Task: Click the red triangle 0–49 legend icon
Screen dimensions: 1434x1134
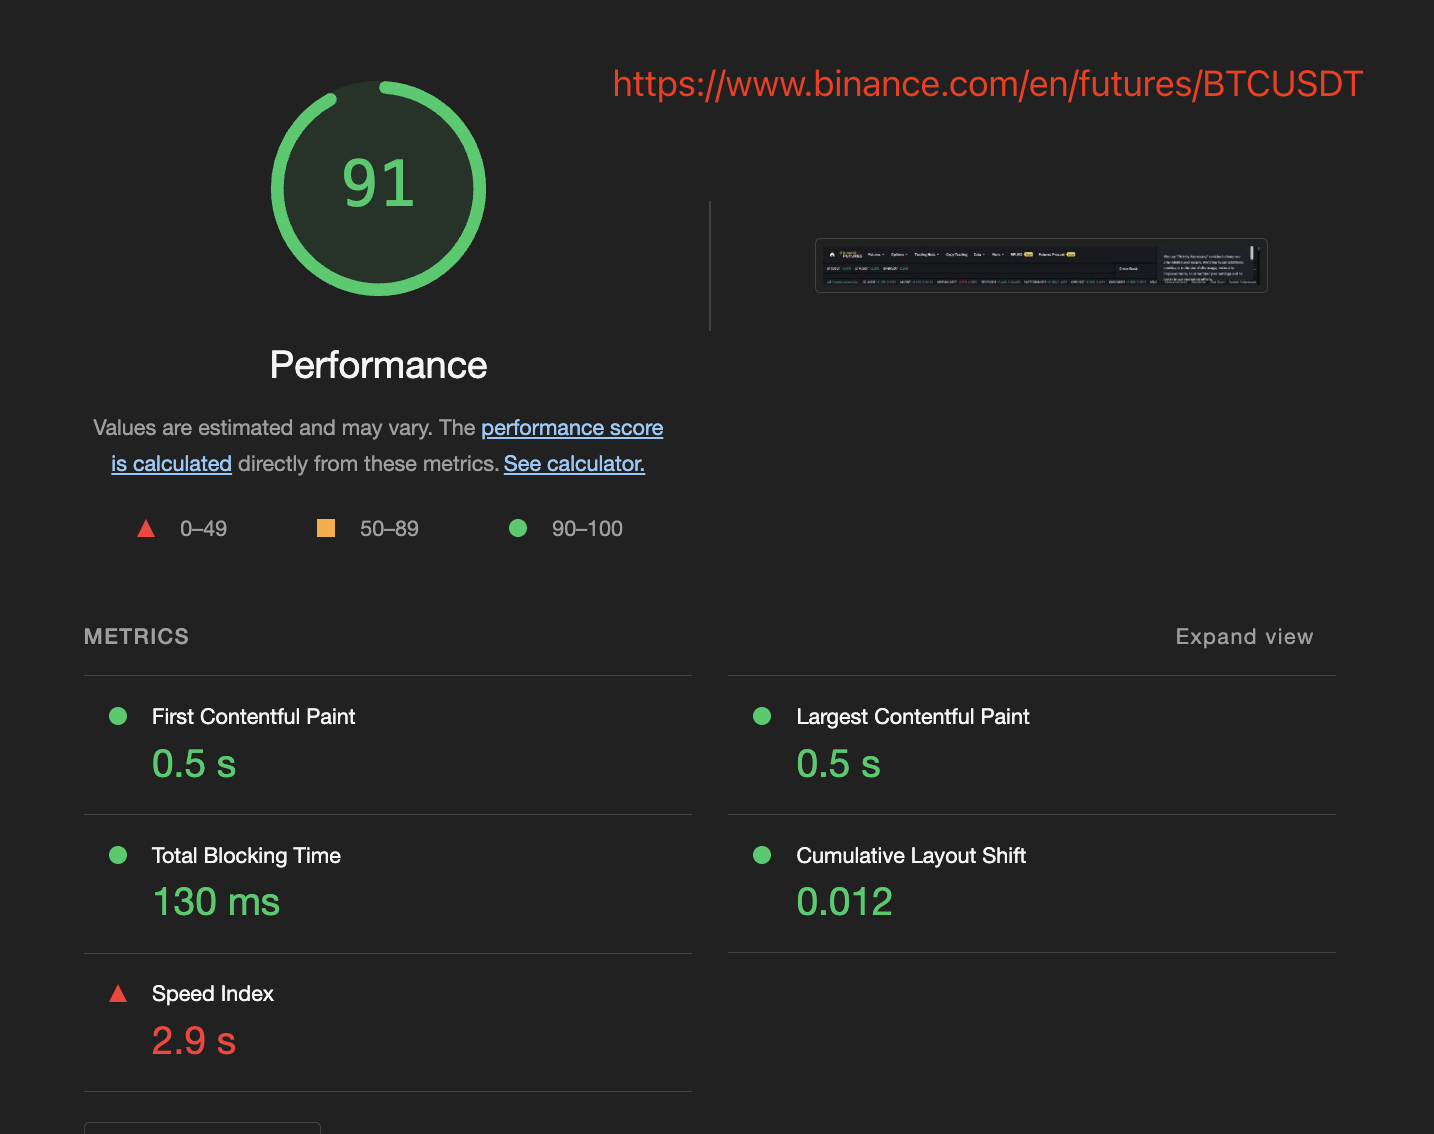Action: point(146,528)
